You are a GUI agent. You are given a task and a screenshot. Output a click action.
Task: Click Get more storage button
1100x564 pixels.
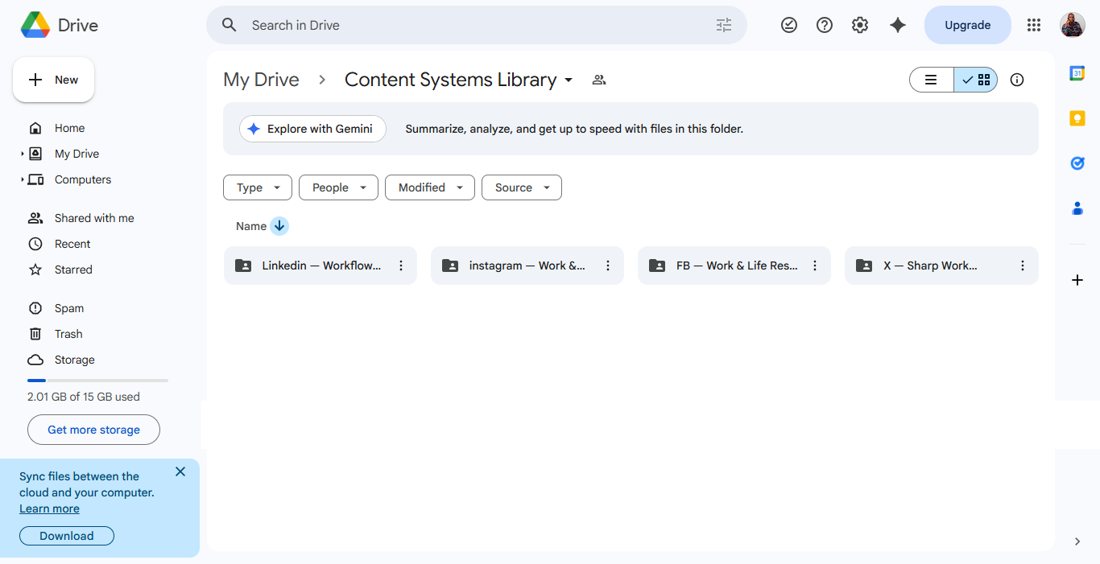pyautogui.click(x=93, y=430)
